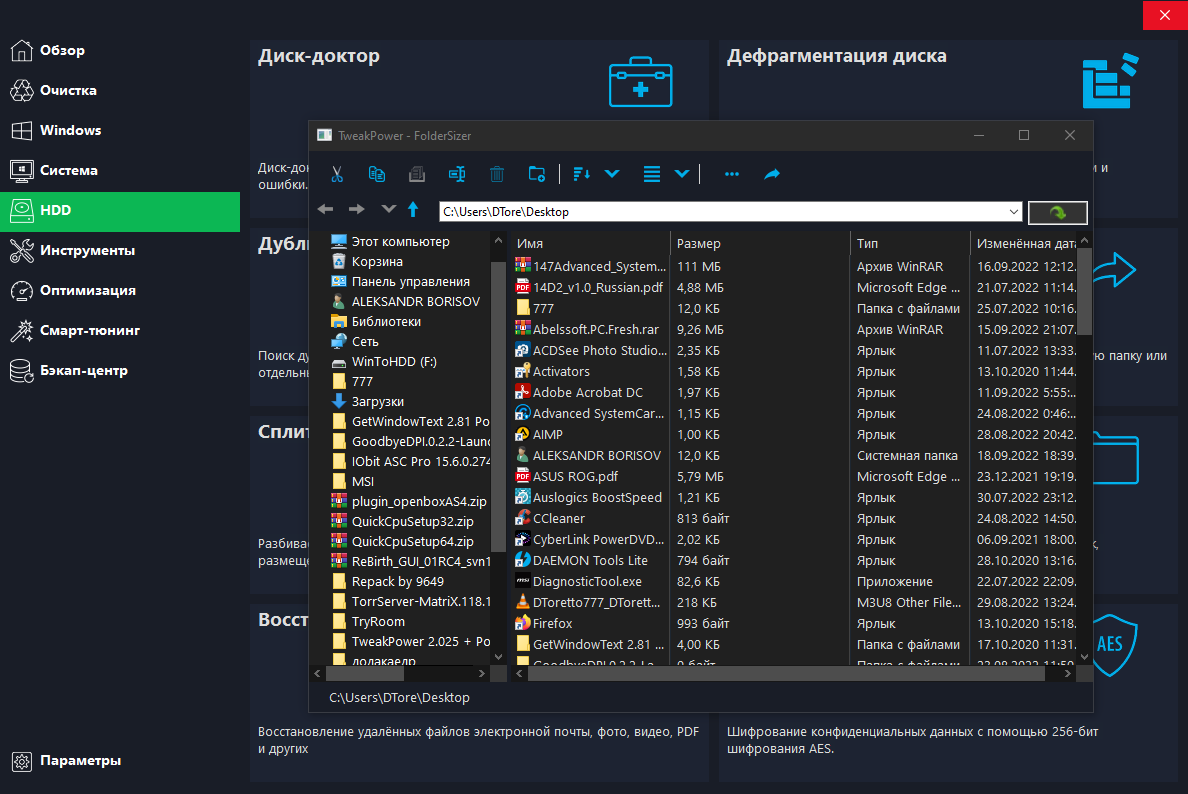Select Сеть in folder tree
This screenshot has width=1188, height=794.
pos(365,342)
